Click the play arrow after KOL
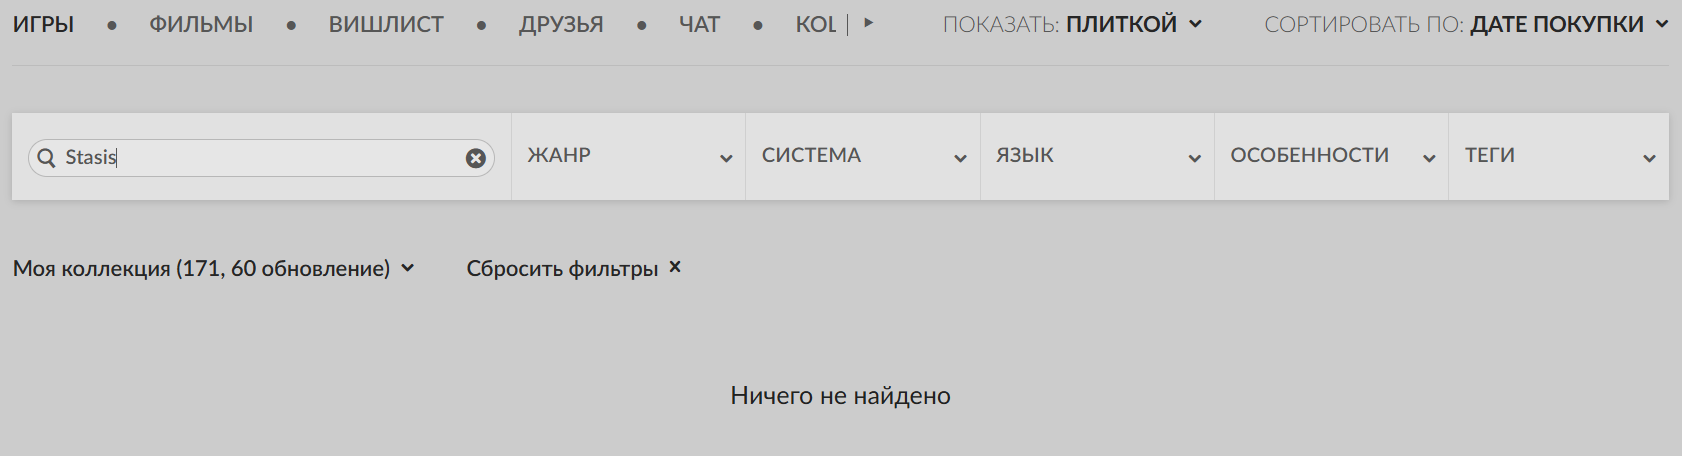Image resolution: width=1682 pixels, height=456 pixels. [x=868, y=23]
